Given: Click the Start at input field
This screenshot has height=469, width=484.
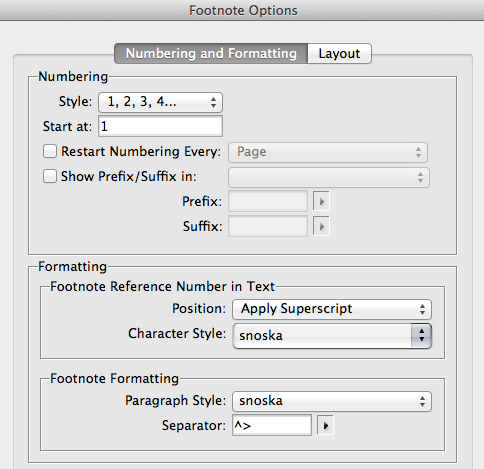Looking at the screenshot, I should 160,126.
